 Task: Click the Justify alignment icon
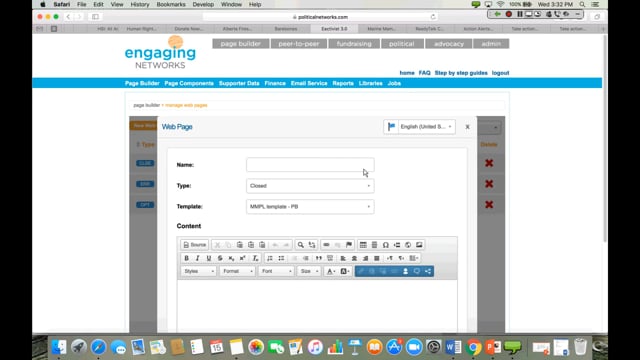point(377,258)
